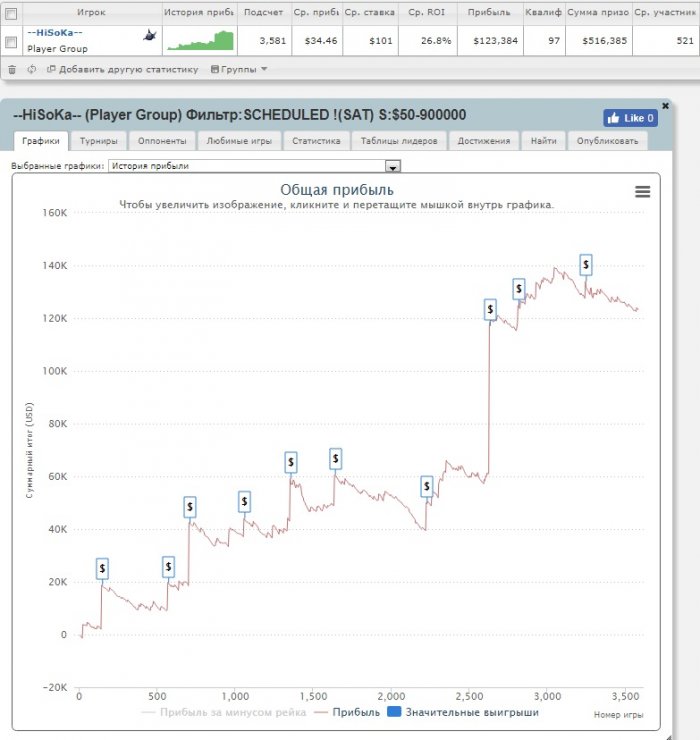The height and width of the screenshot is (740, 700).
Task: Check the --HiSoKa-- row checkbox
Action: pos(11,42)
